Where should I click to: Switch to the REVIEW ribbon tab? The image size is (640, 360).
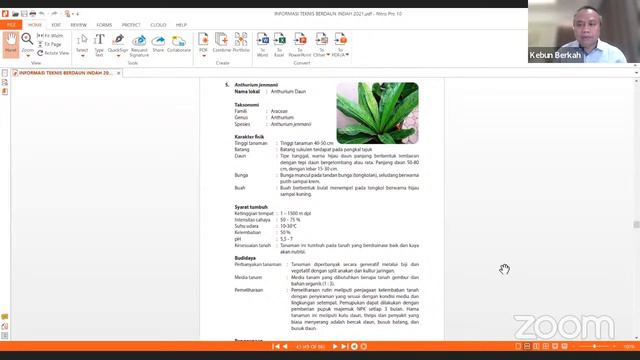(x=78, y=25)
